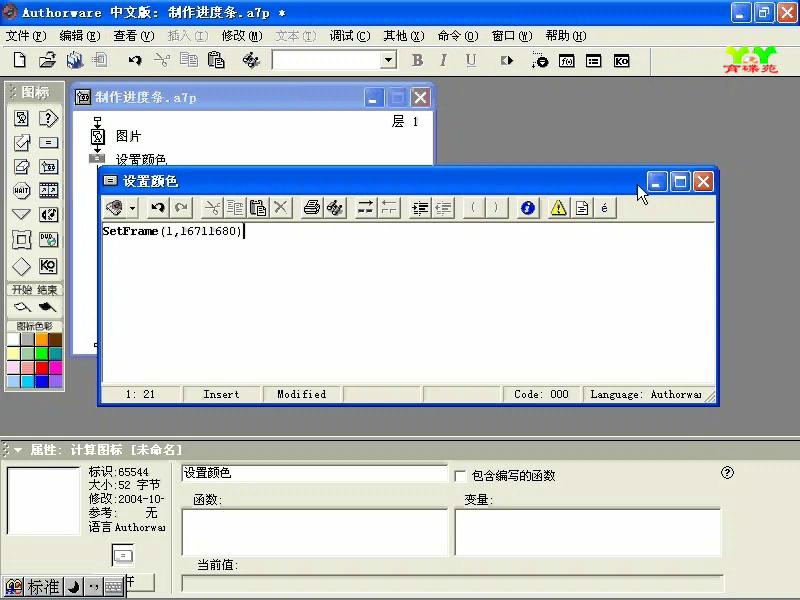Open the text style dropdown in toolbar
Screen dimensions: 800x600
[388, 60]
